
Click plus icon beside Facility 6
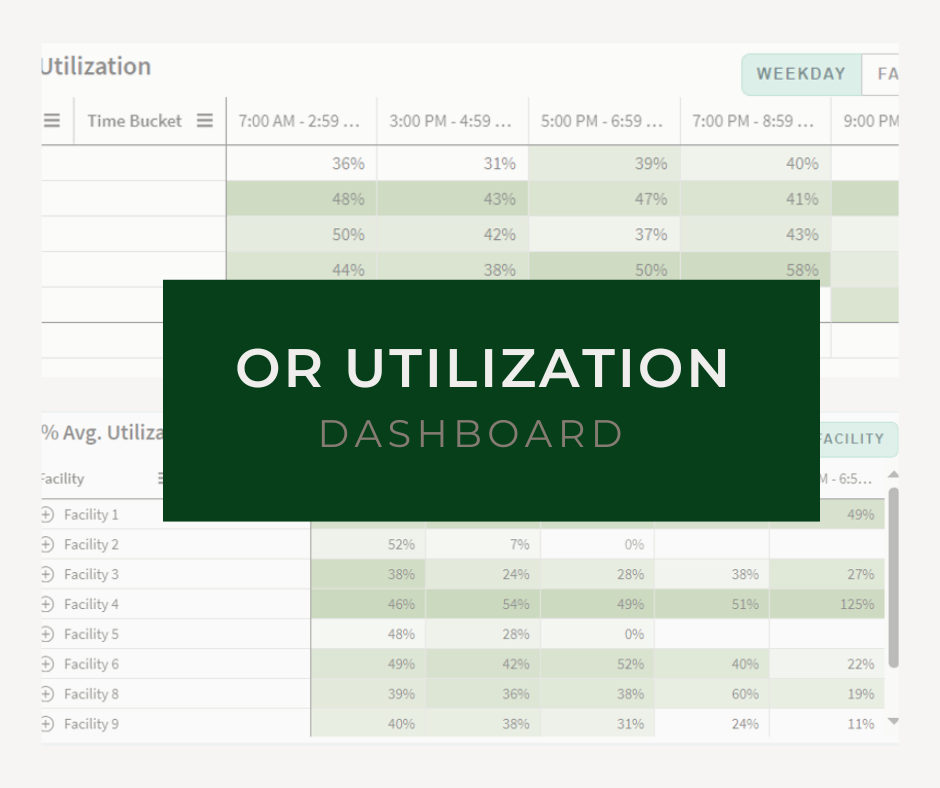tap(47, 664)
